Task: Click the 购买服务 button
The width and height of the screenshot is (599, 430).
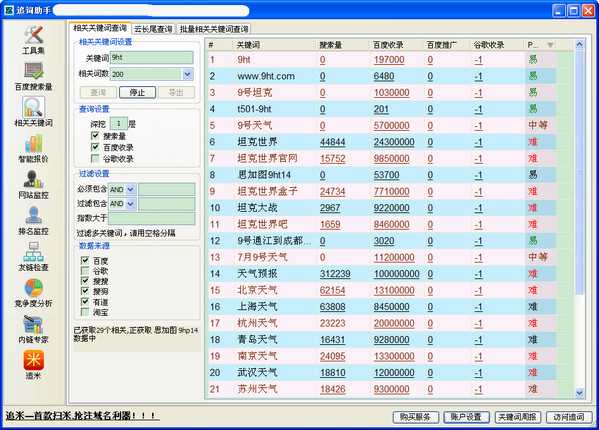Action: (415, 417)
